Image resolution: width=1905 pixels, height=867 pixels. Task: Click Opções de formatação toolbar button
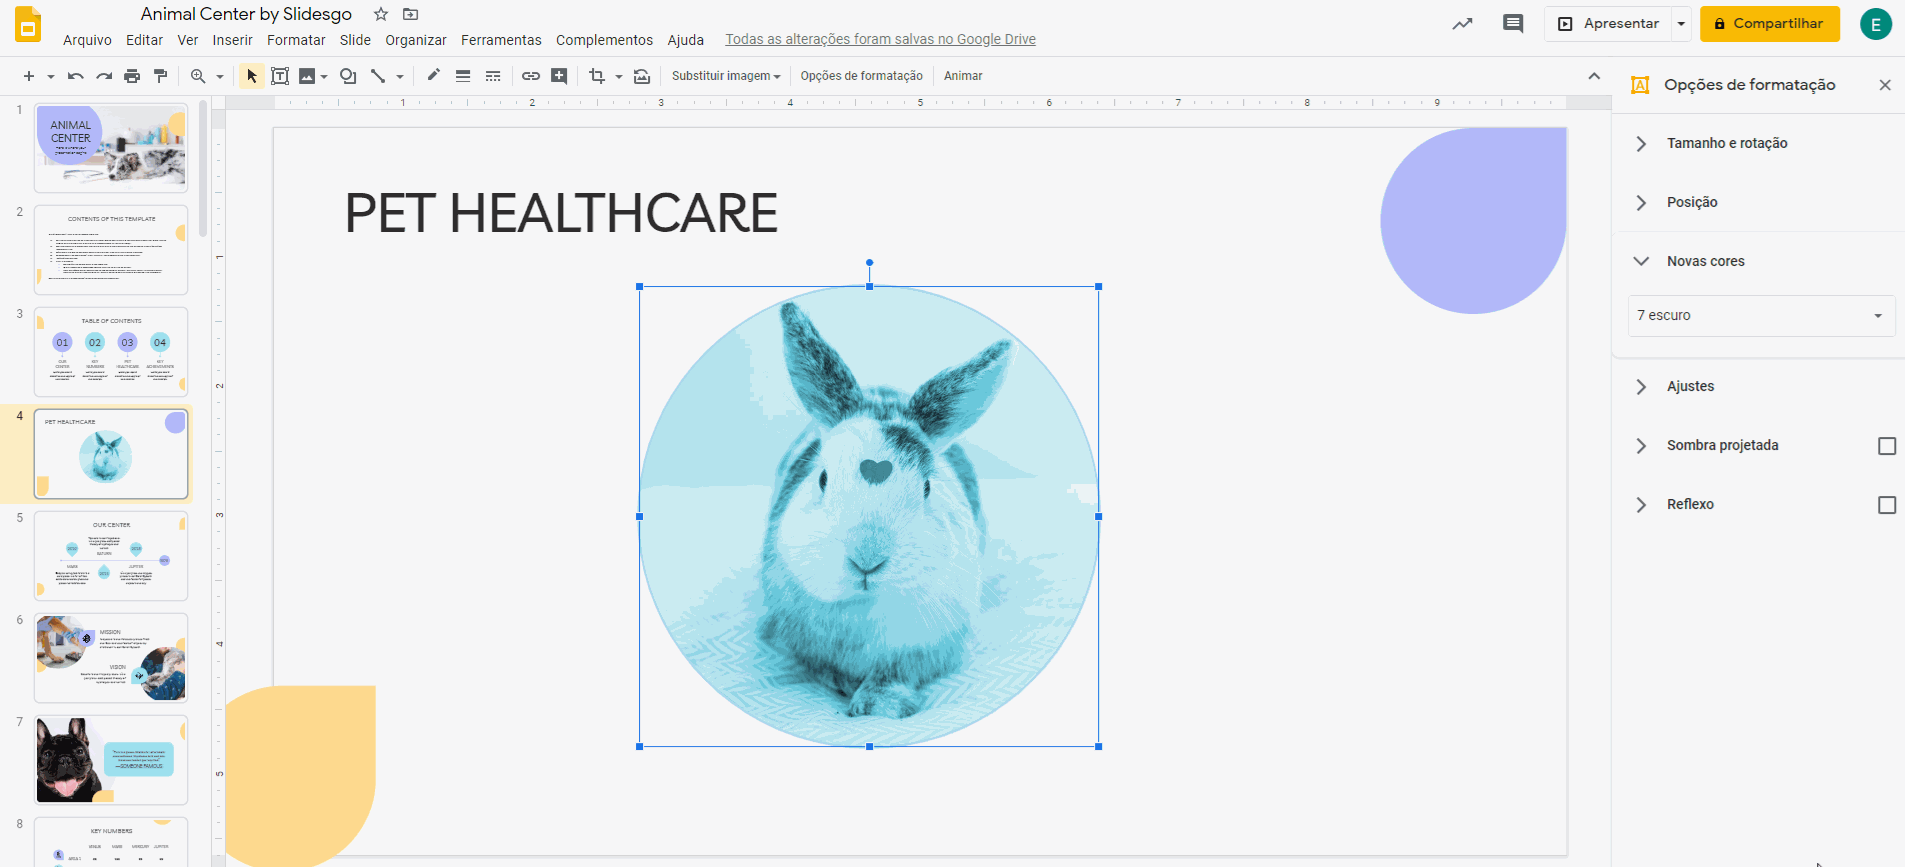[861, 76]
